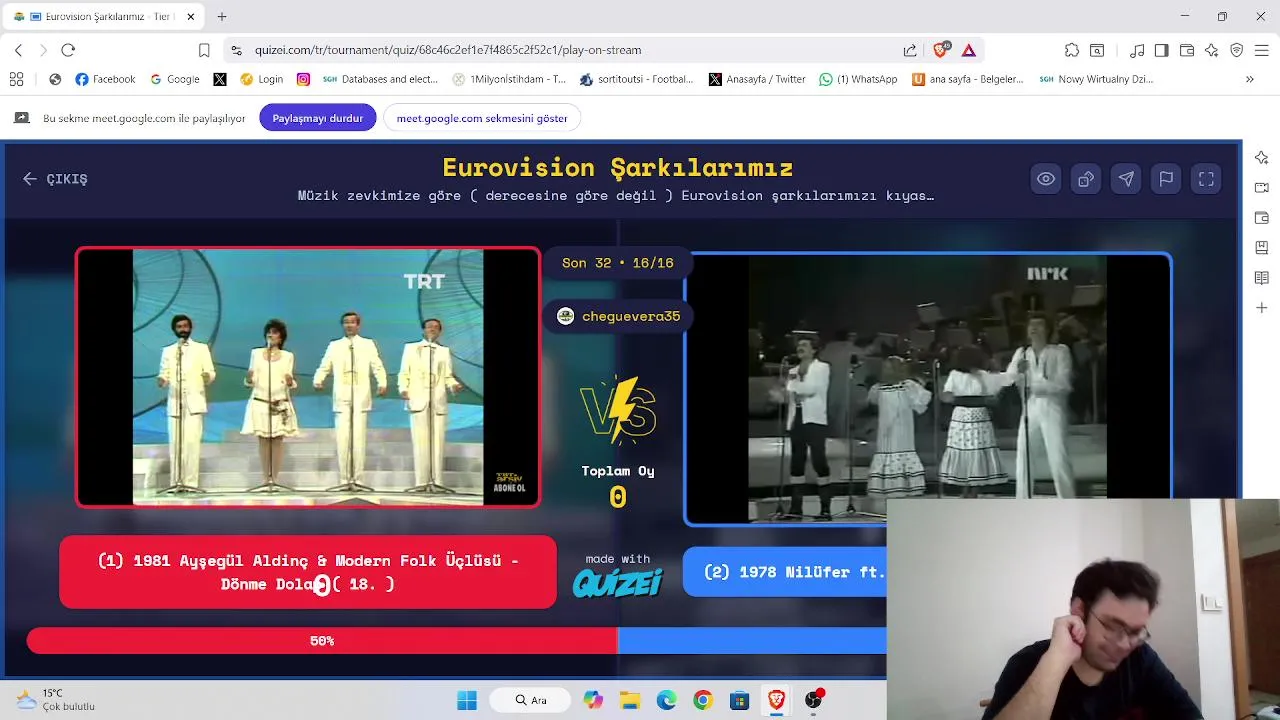The height and width of the screenshot is (720, 1280).
Task: Open the Databases and elect... bookmark
Action: (381, 79)
